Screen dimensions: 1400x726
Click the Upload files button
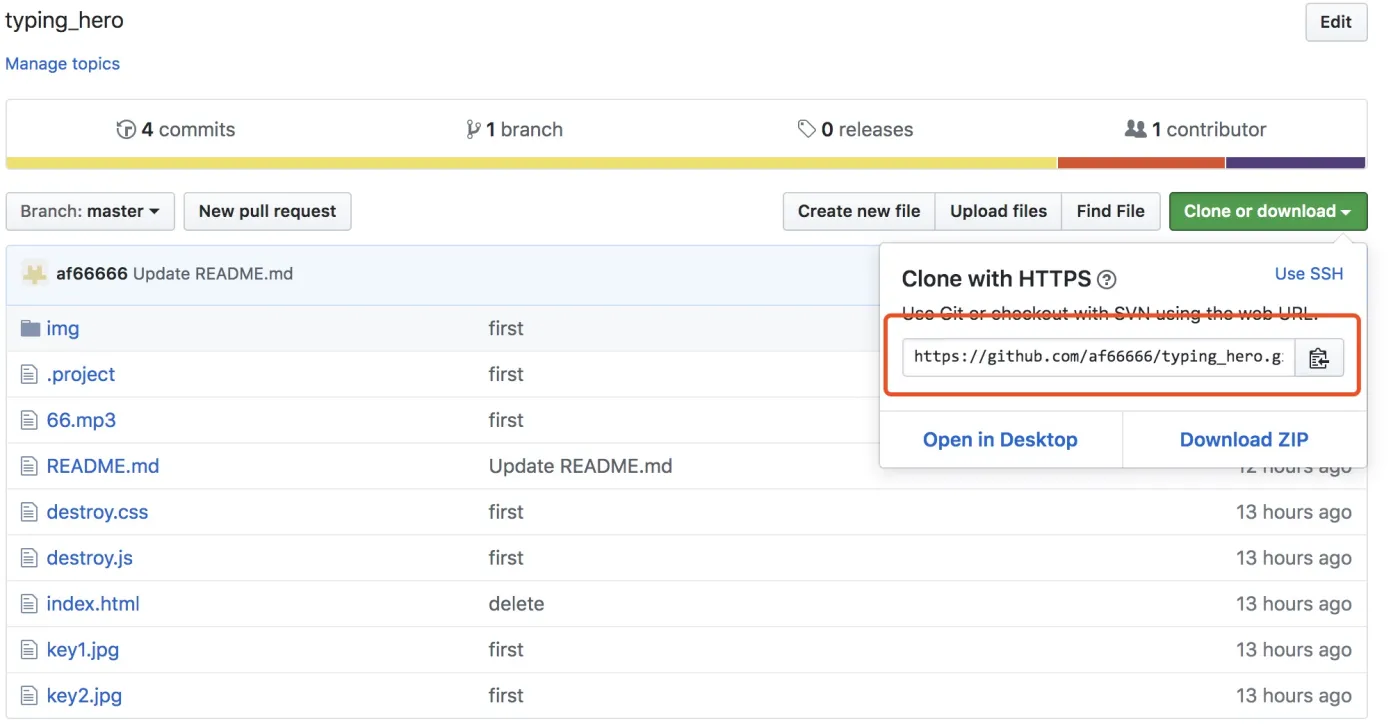[998, 212]
